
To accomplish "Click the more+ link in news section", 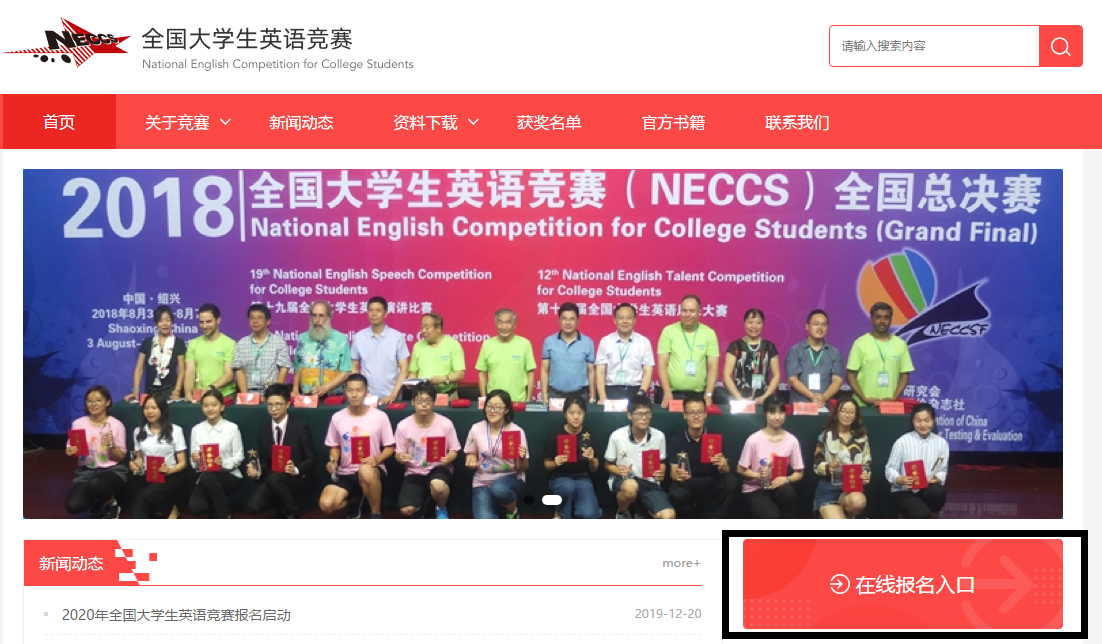I will click(681, 563).
